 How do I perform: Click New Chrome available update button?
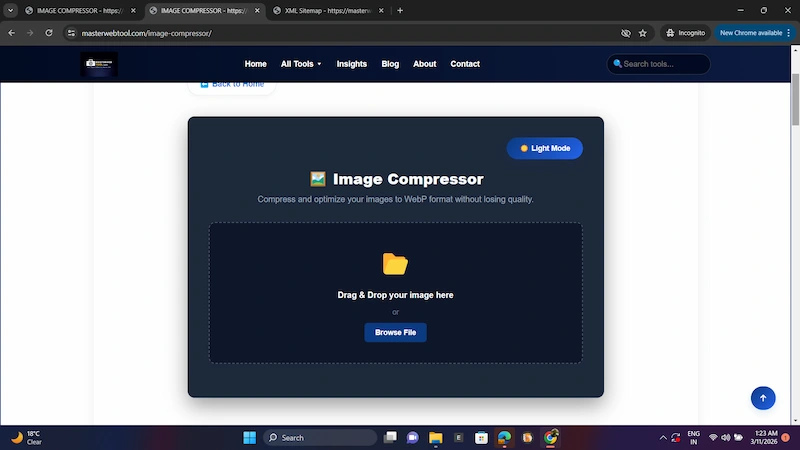pyautogui.click(x=751, y=33)
